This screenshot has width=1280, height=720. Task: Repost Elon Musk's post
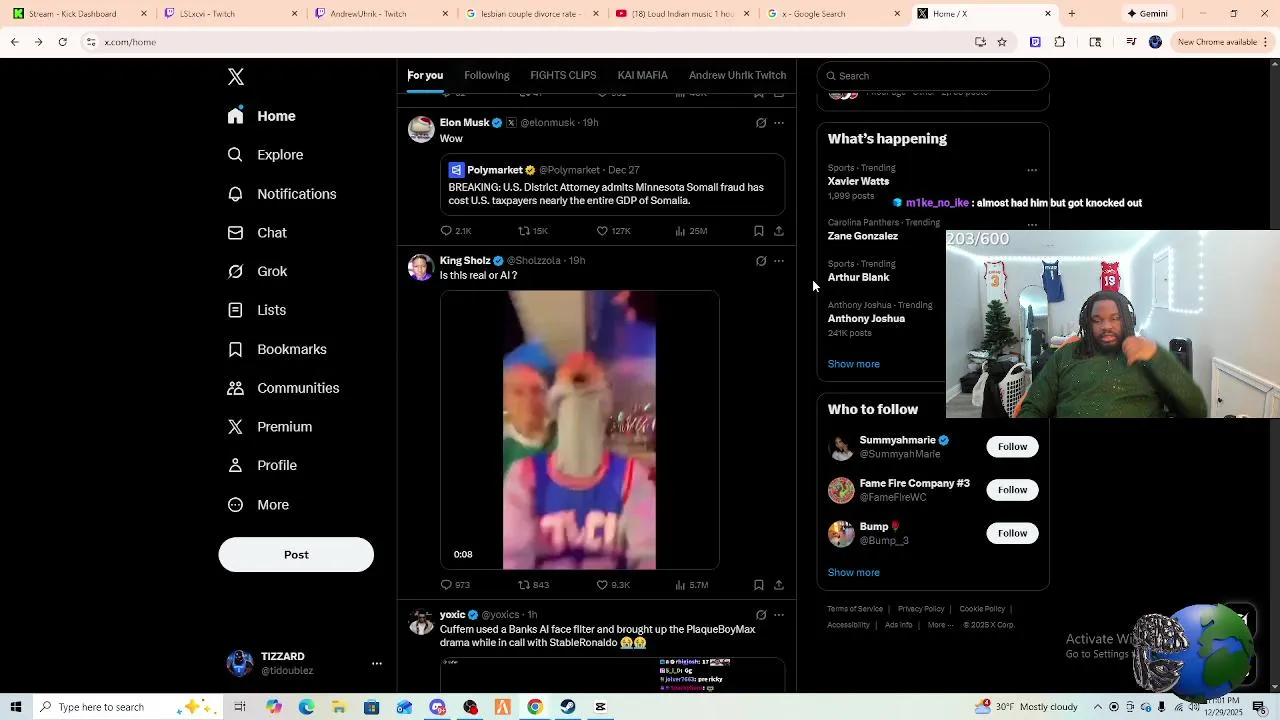tap(532, 231)
